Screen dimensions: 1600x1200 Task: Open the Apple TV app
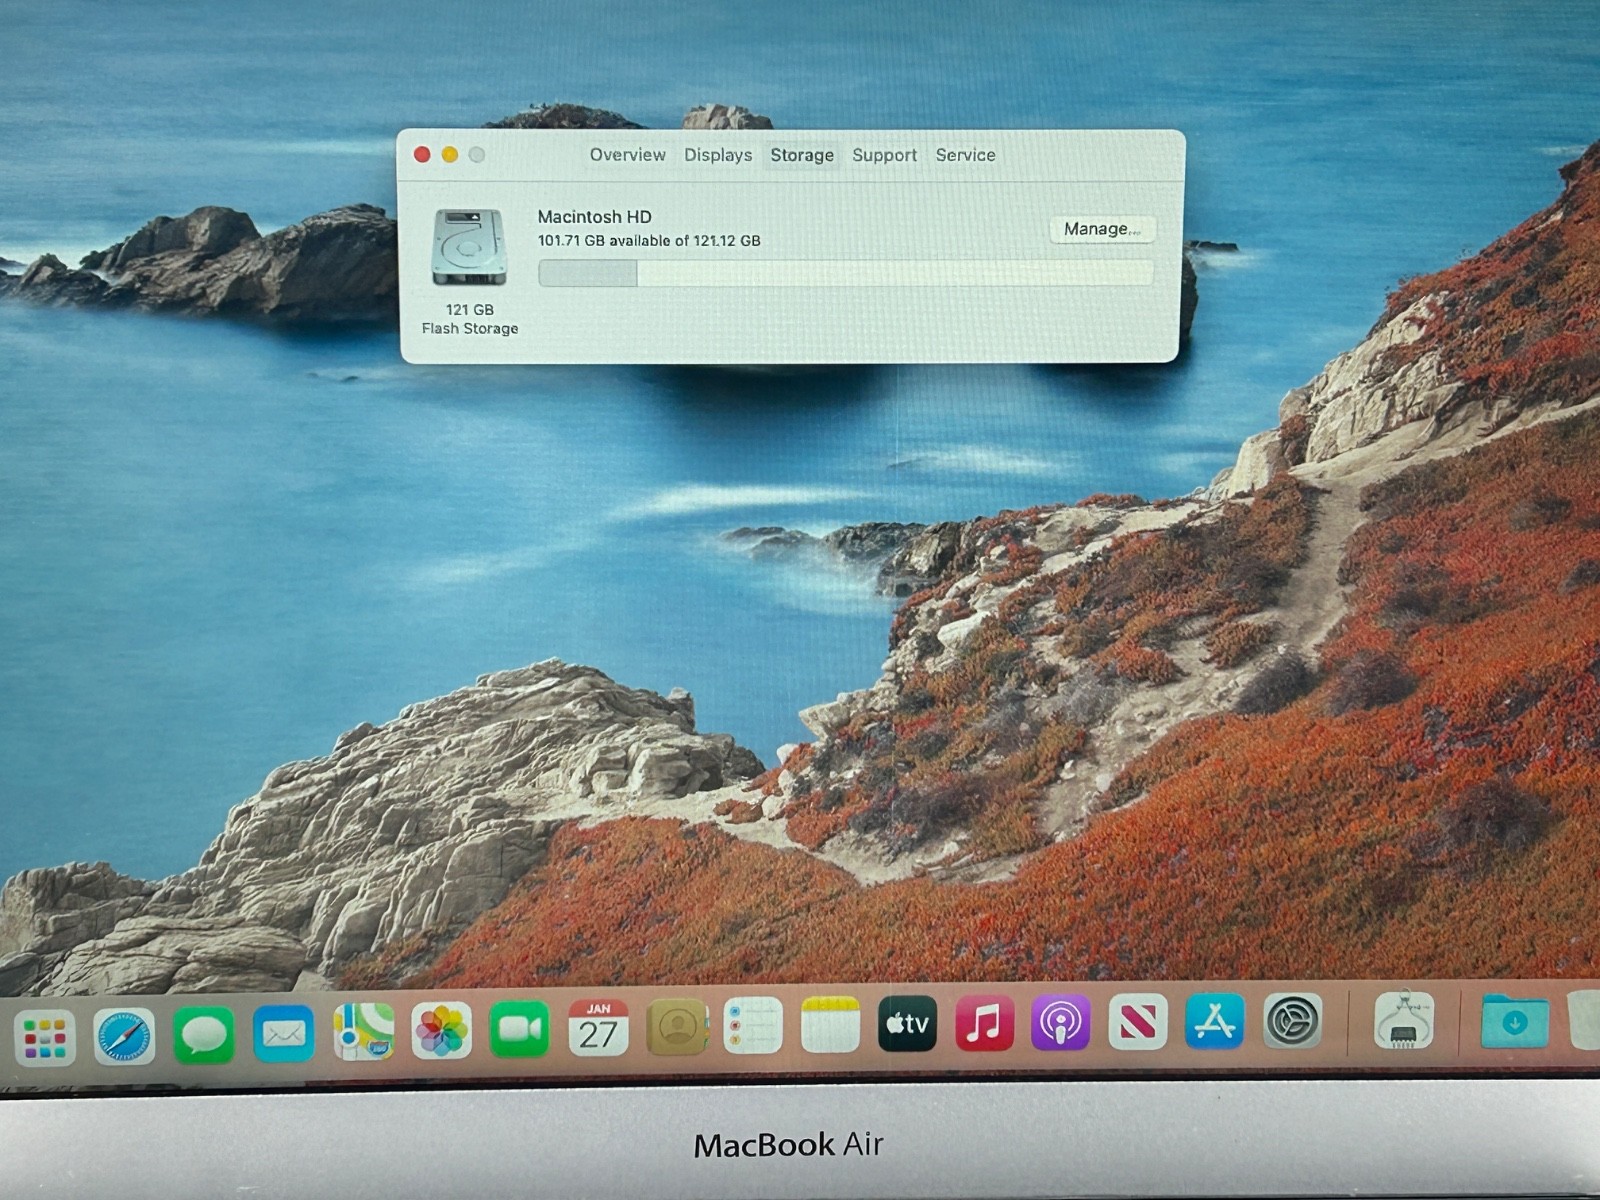click(907, 1024)
